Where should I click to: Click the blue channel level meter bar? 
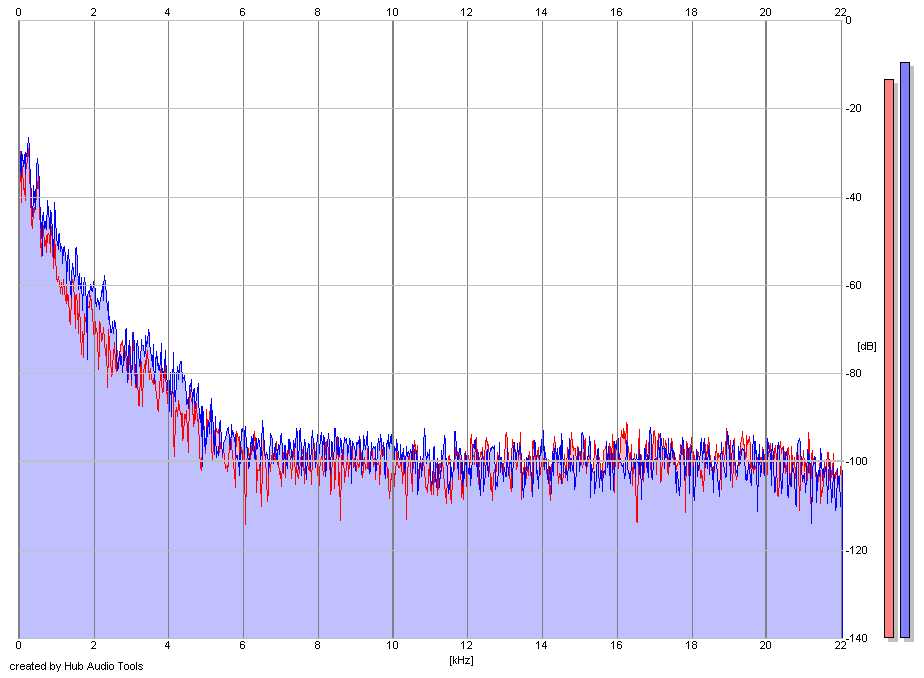905,350
